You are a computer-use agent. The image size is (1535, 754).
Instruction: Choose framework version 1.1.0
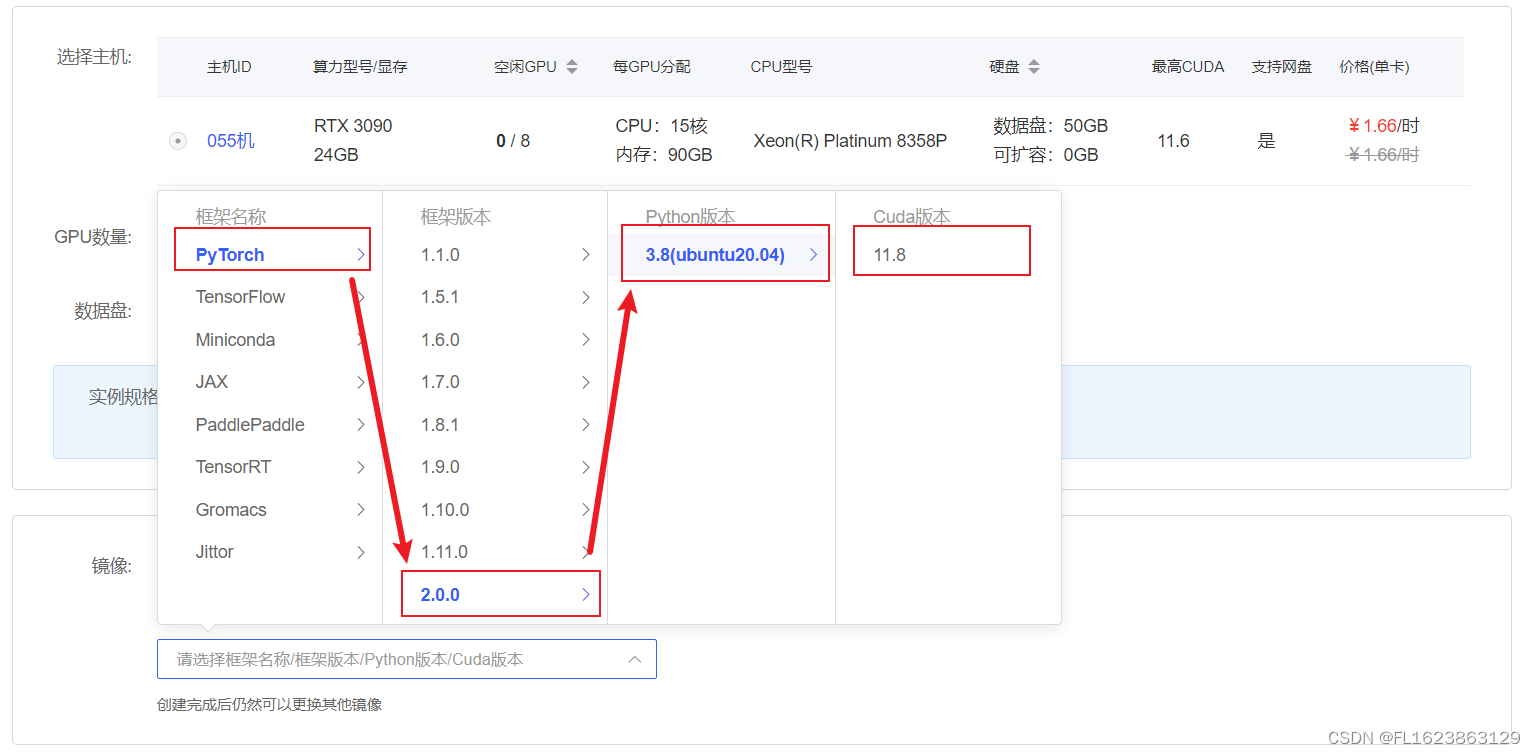click(x=495, y=255)
